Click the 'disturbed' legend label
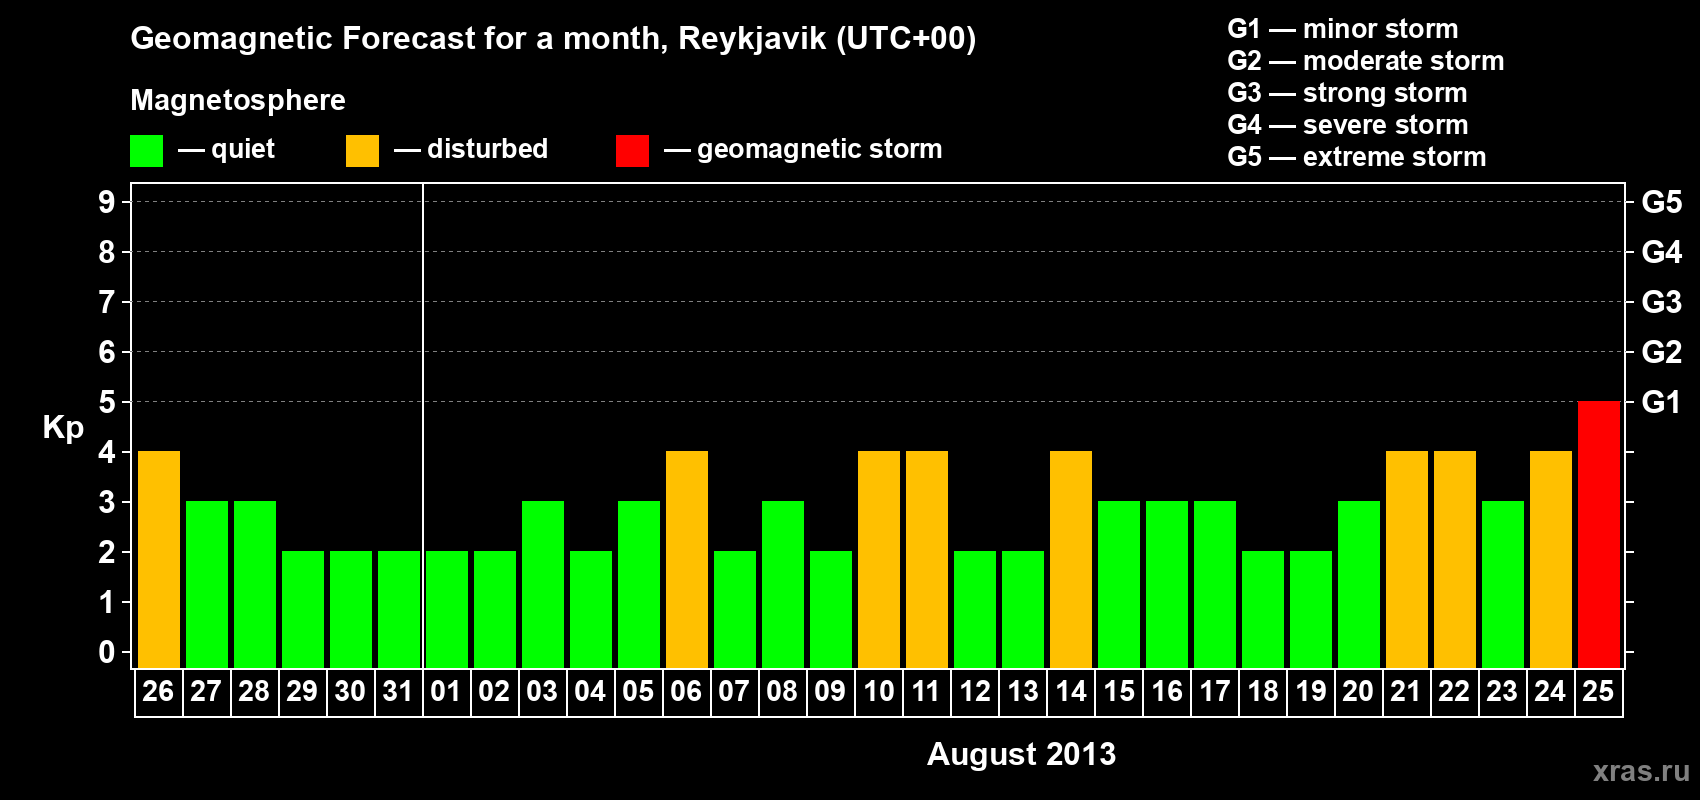The height and width of the screenshot is (800, 1700). point(487,149)
